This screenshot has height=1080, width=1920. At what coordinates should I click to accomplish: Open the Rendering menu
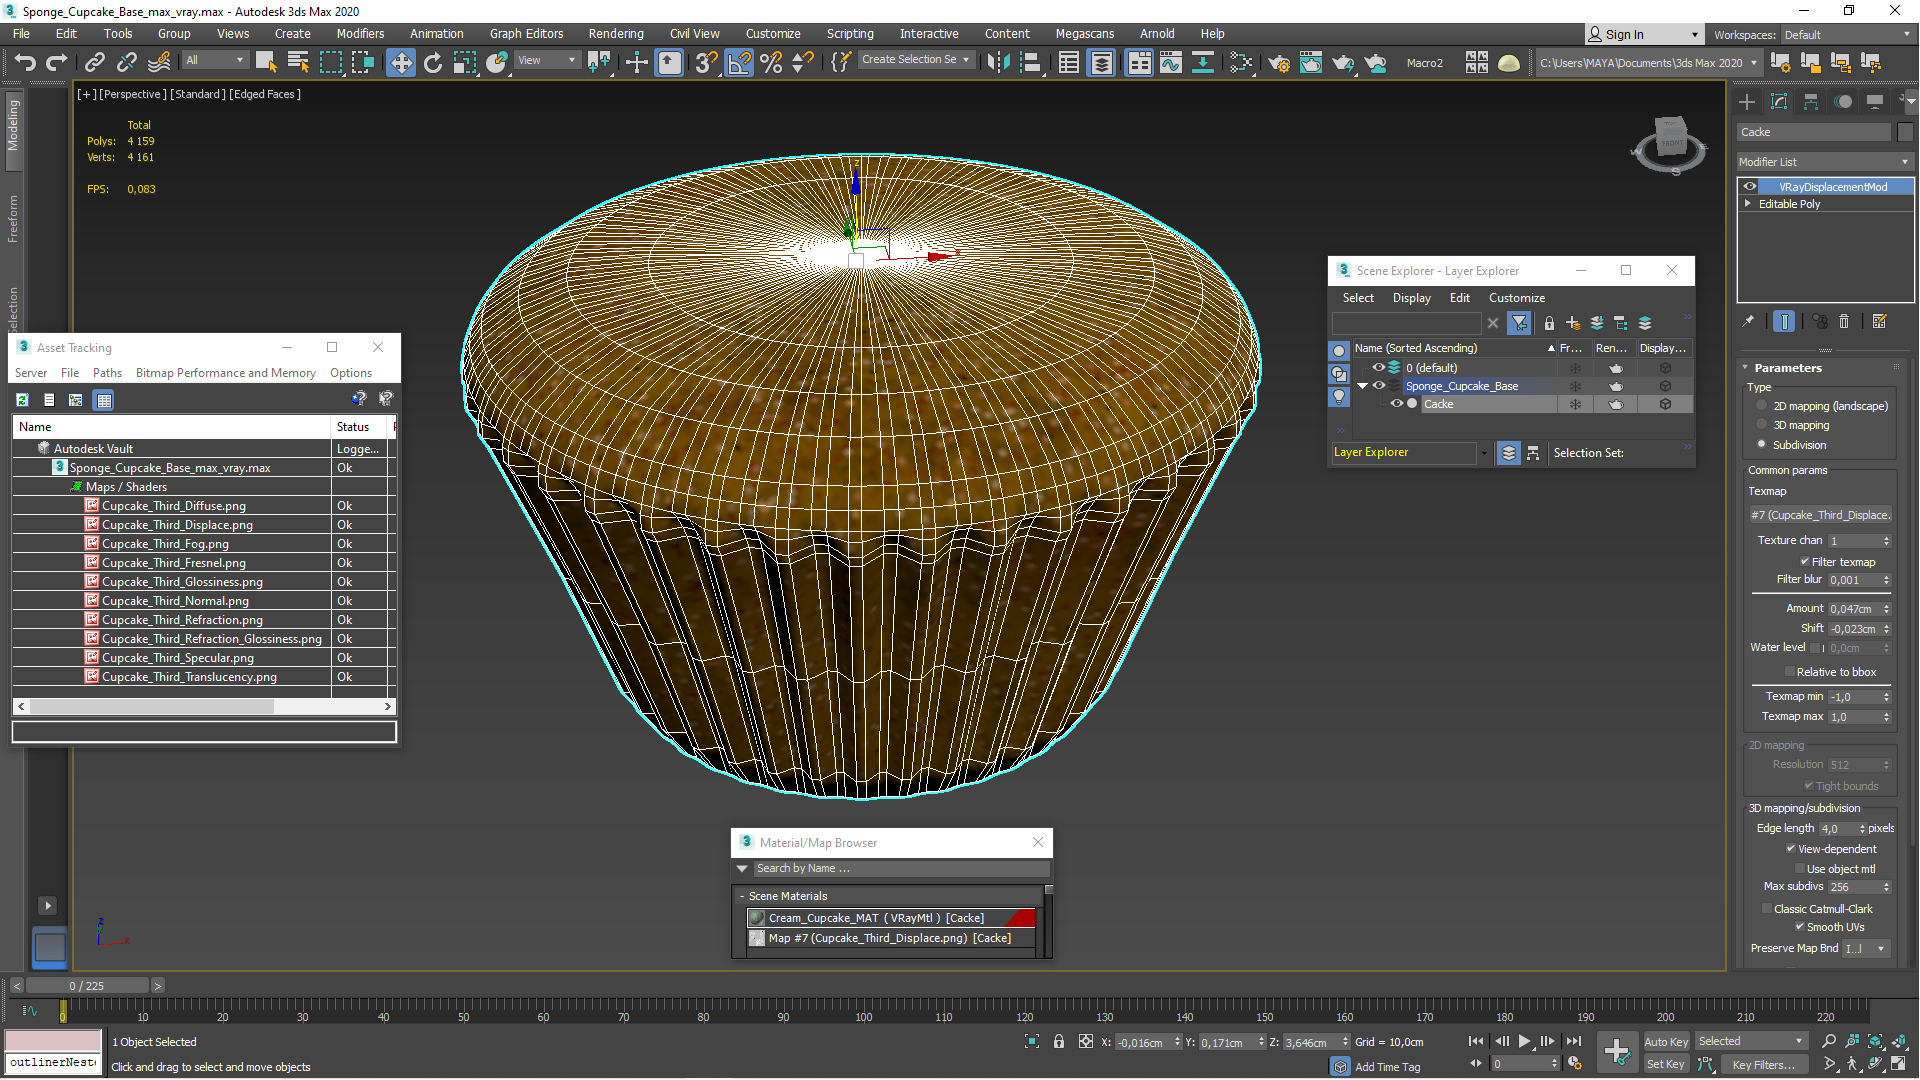point(615,33)
